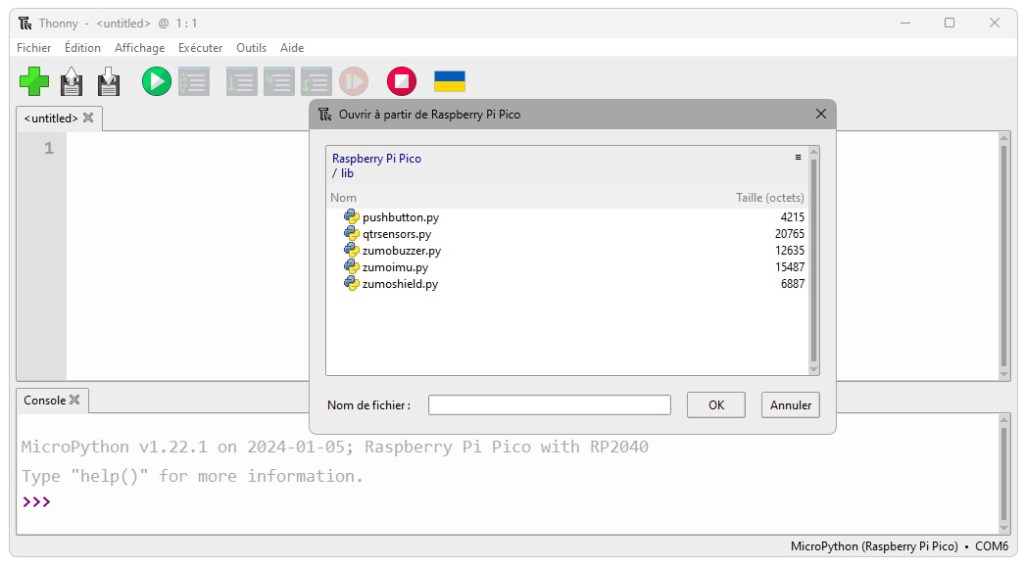
Task: Click the Raspberry Pi Pico path link
Action: pos(376,158)
